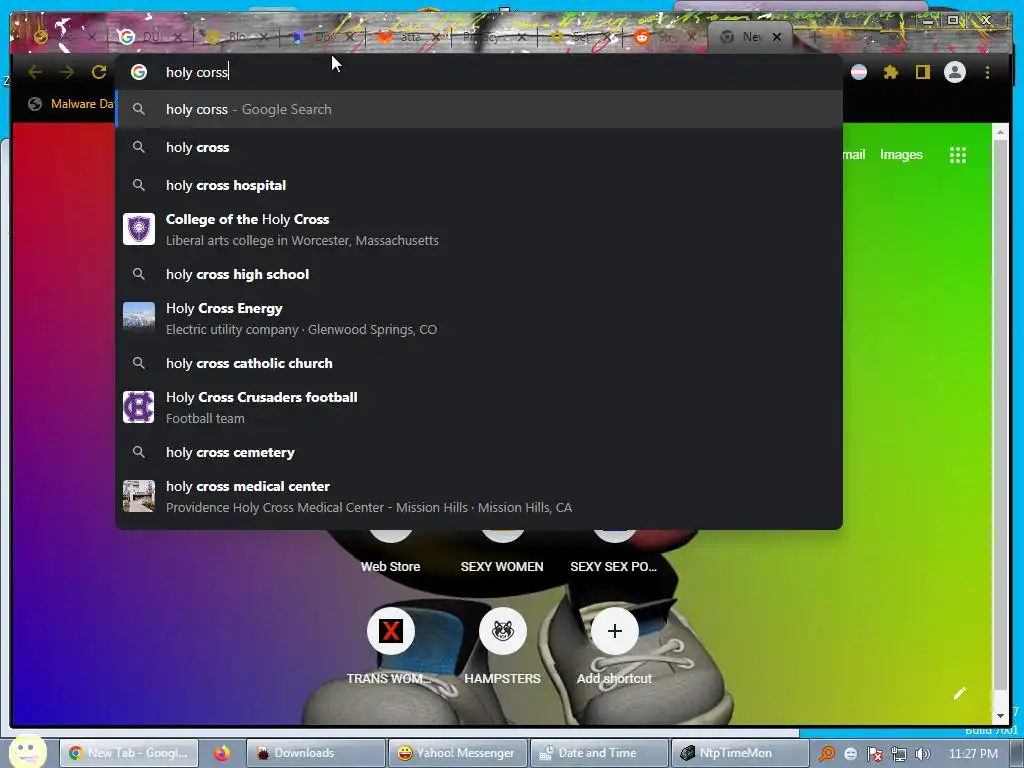Image resolution: width=1024 pixels, height=768 pixels.
Task: Choose the holy cross medical center suggestion
Action: (x=479, y=497)
